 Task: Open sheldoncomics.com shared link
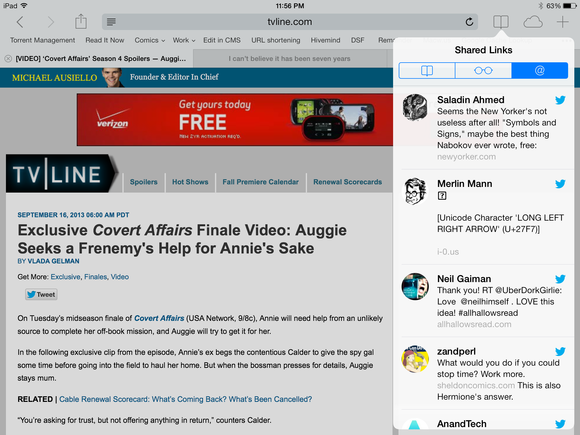476,385
